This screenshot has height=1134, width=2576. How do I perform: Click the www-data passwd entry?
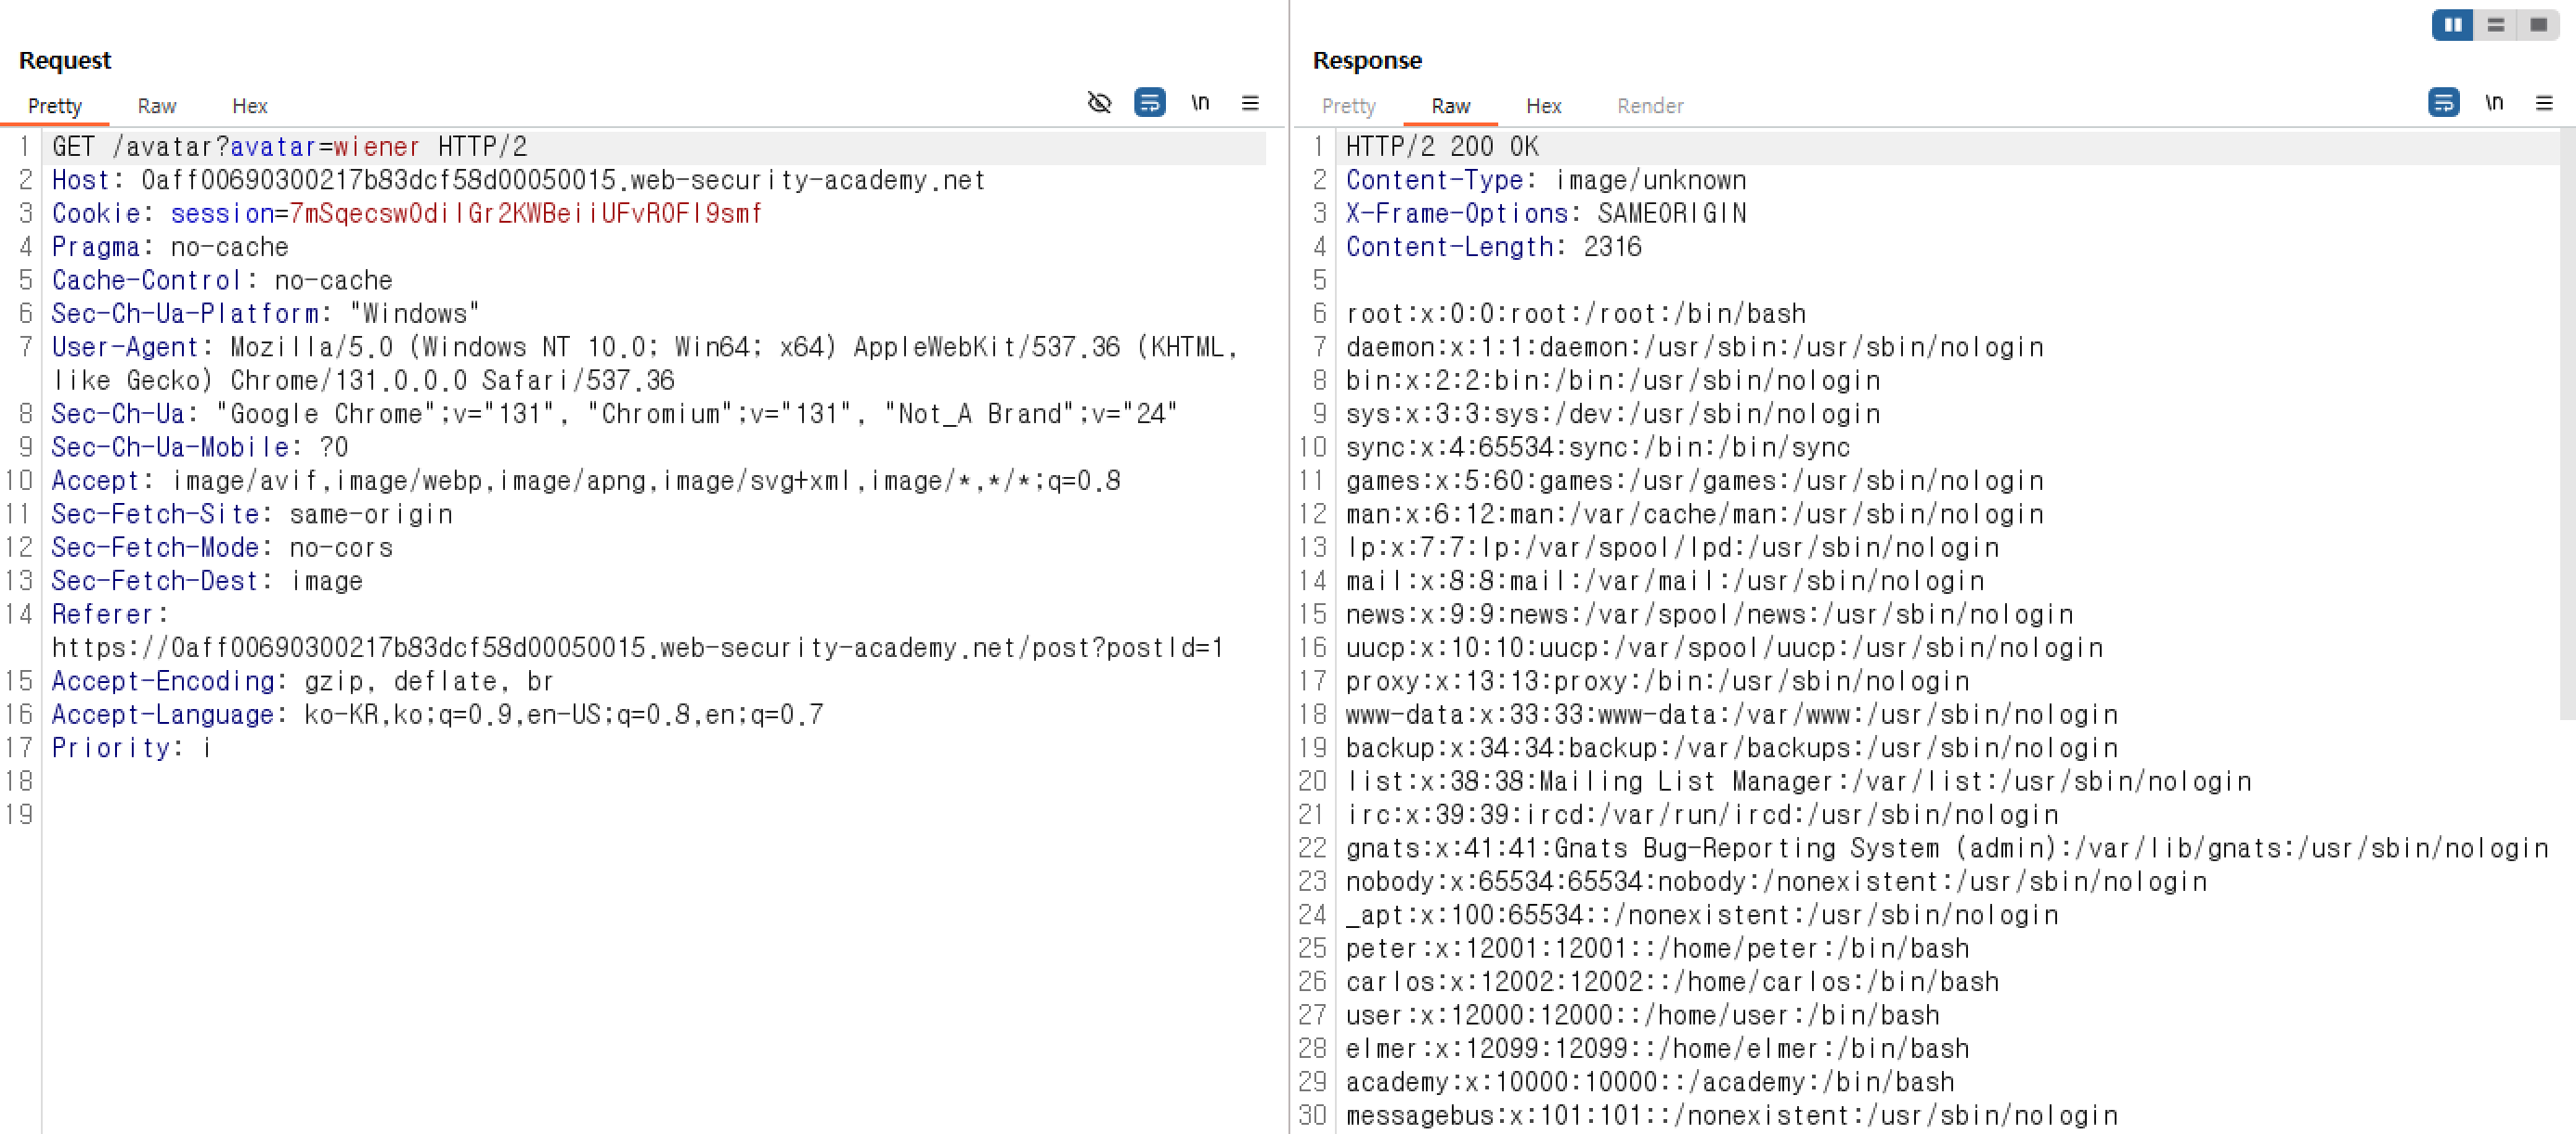click(1732, 715)
